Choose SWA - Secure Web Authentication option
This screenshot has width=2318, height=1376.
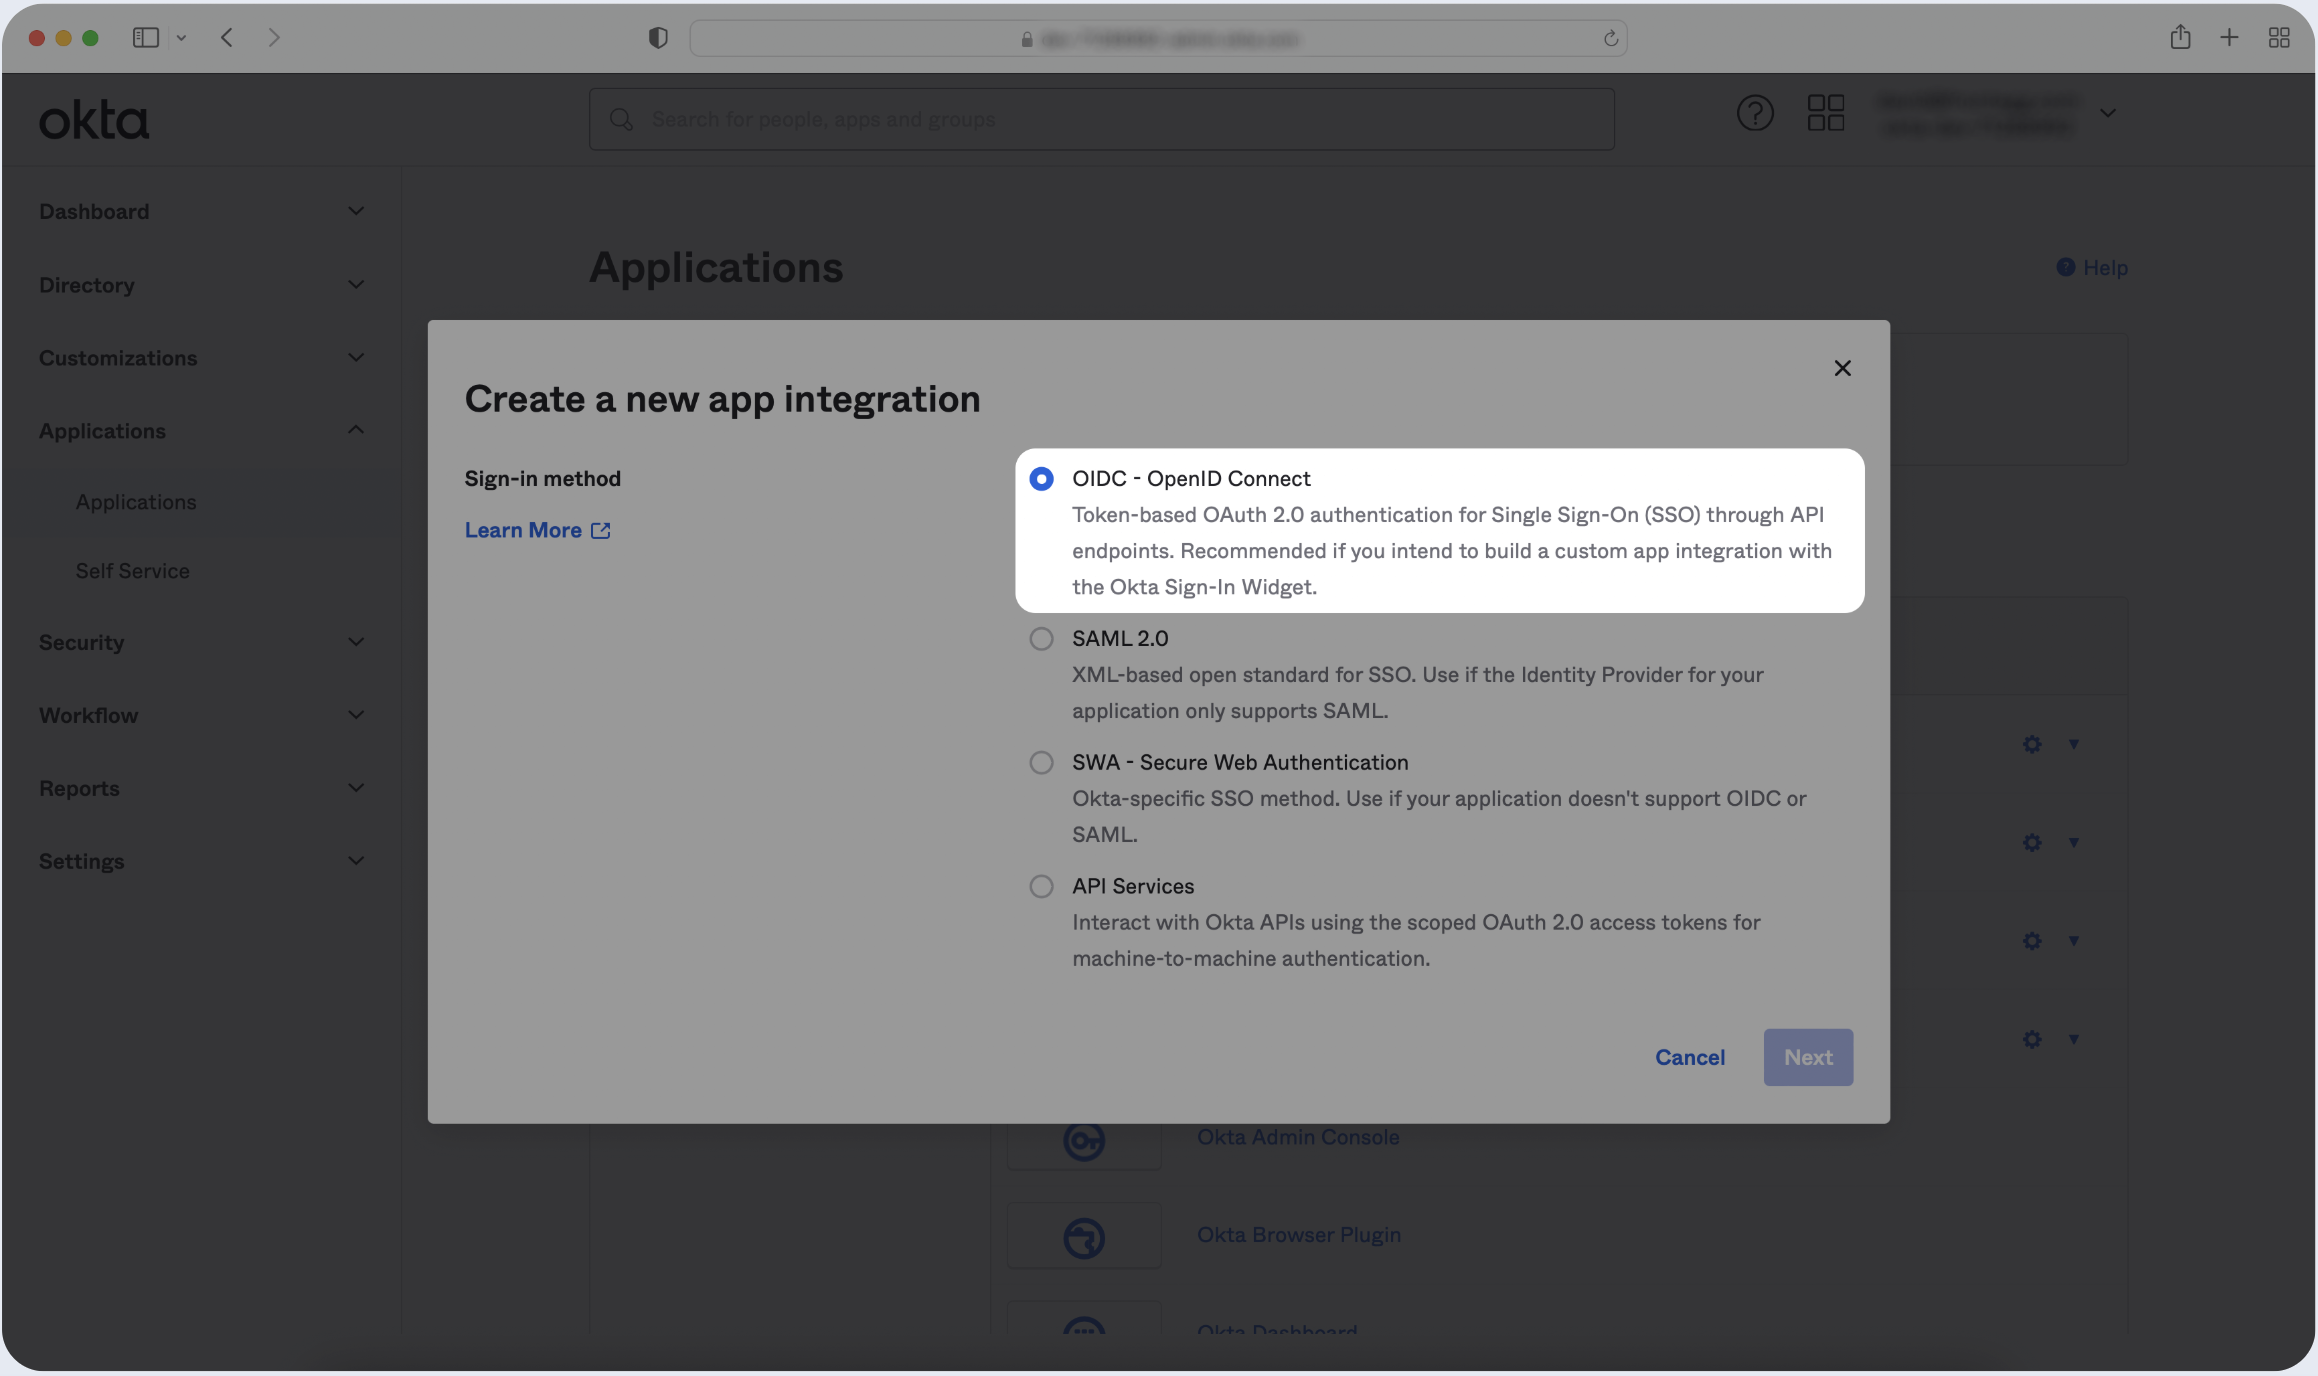[x=1041, y=763]
